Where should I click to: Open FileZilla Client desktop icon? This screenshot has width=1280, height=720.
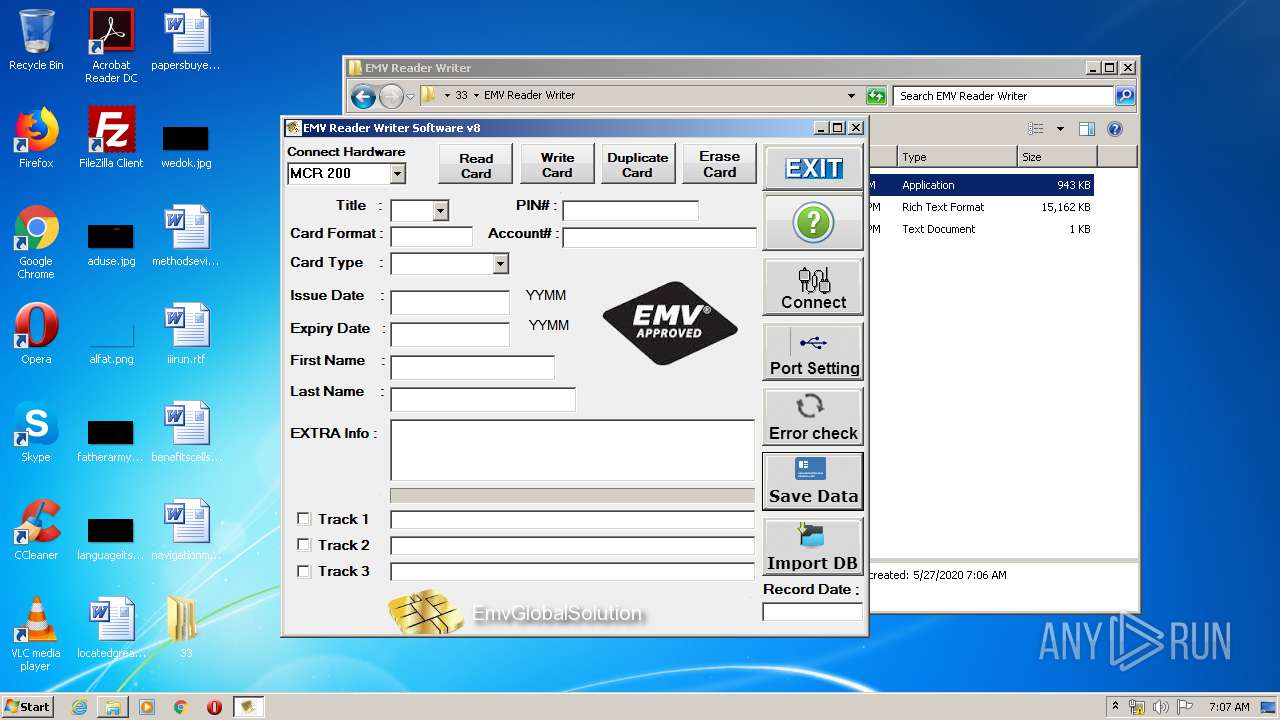111,138
